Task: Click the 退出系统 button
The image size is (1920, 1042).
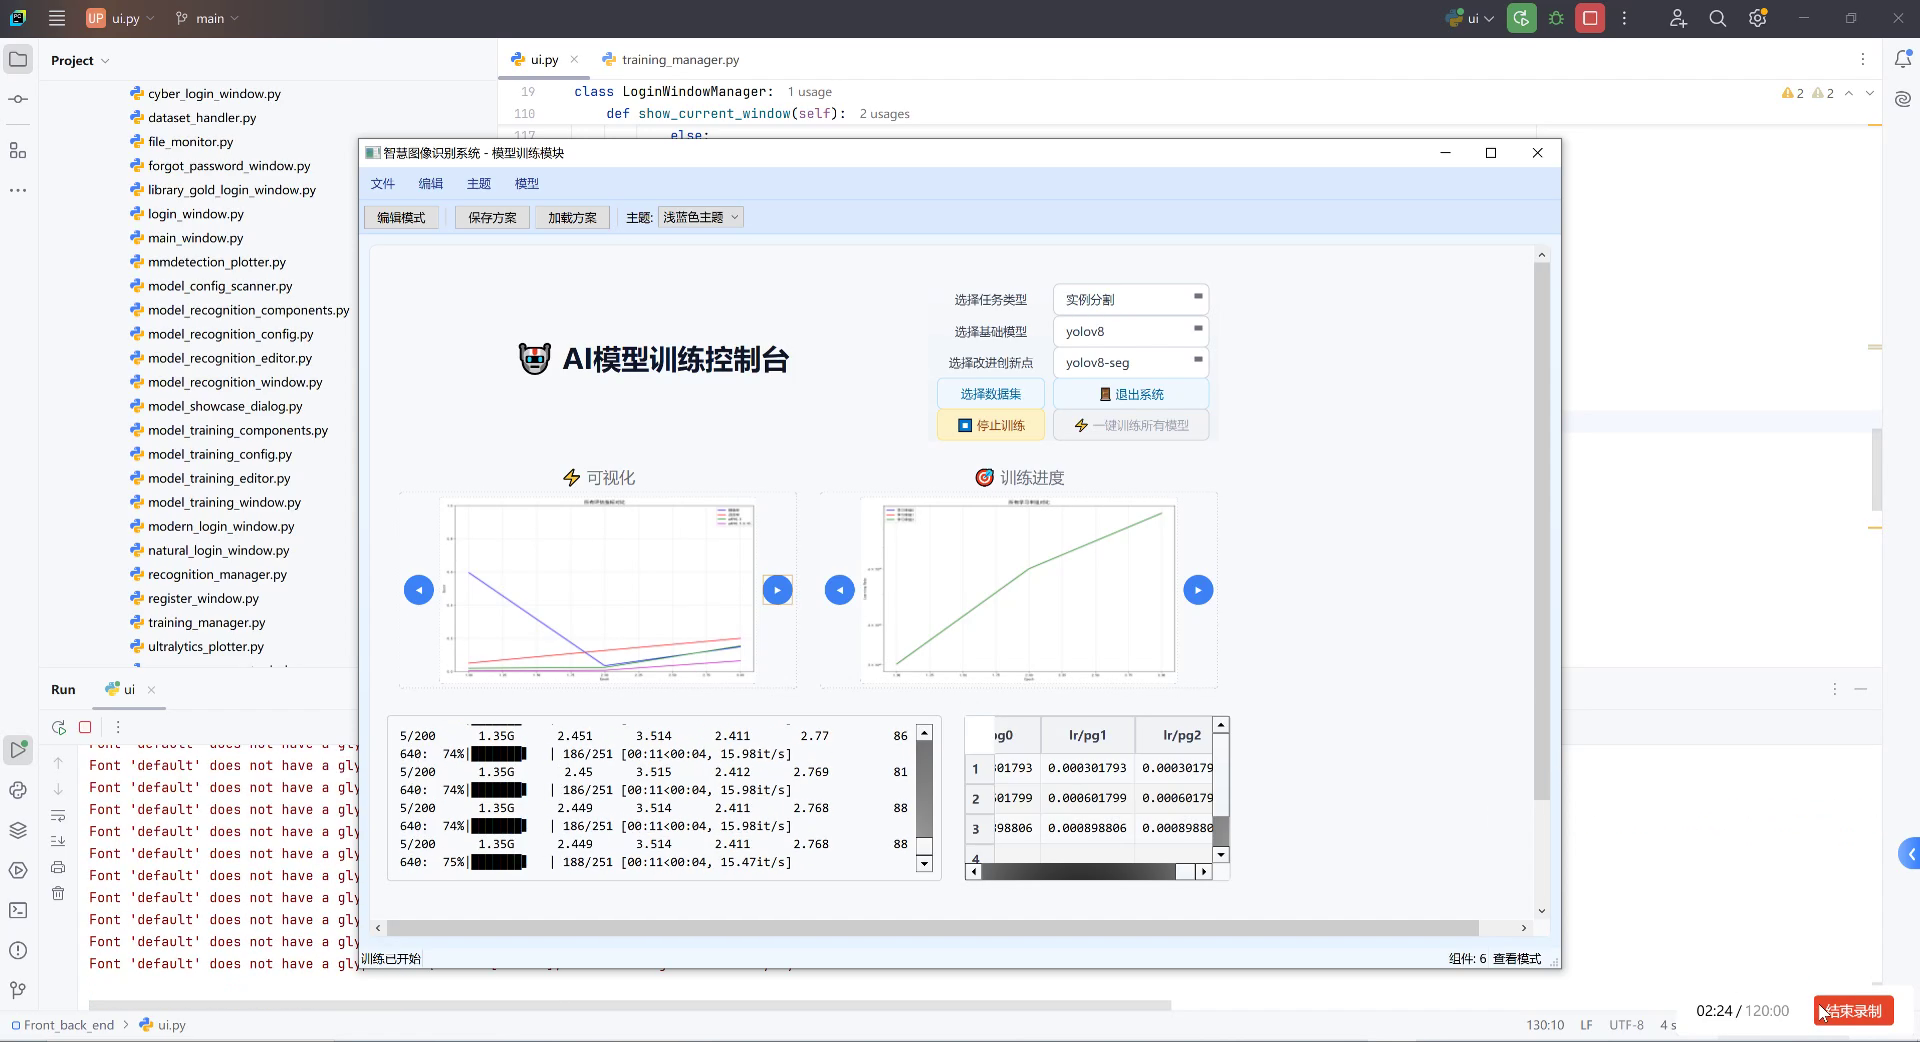Action: pos(1131,394)
